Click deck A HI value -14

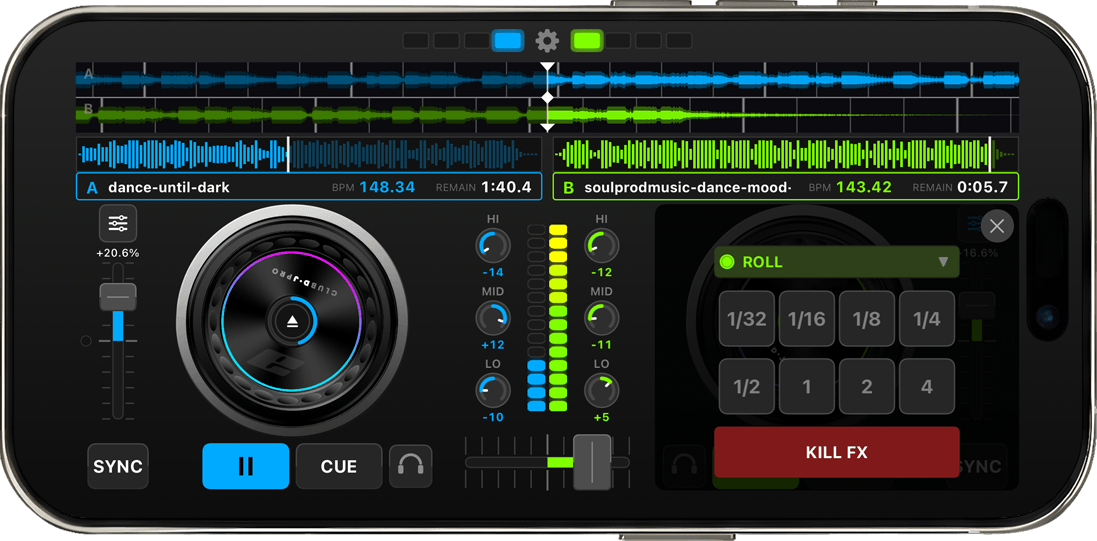493,273
